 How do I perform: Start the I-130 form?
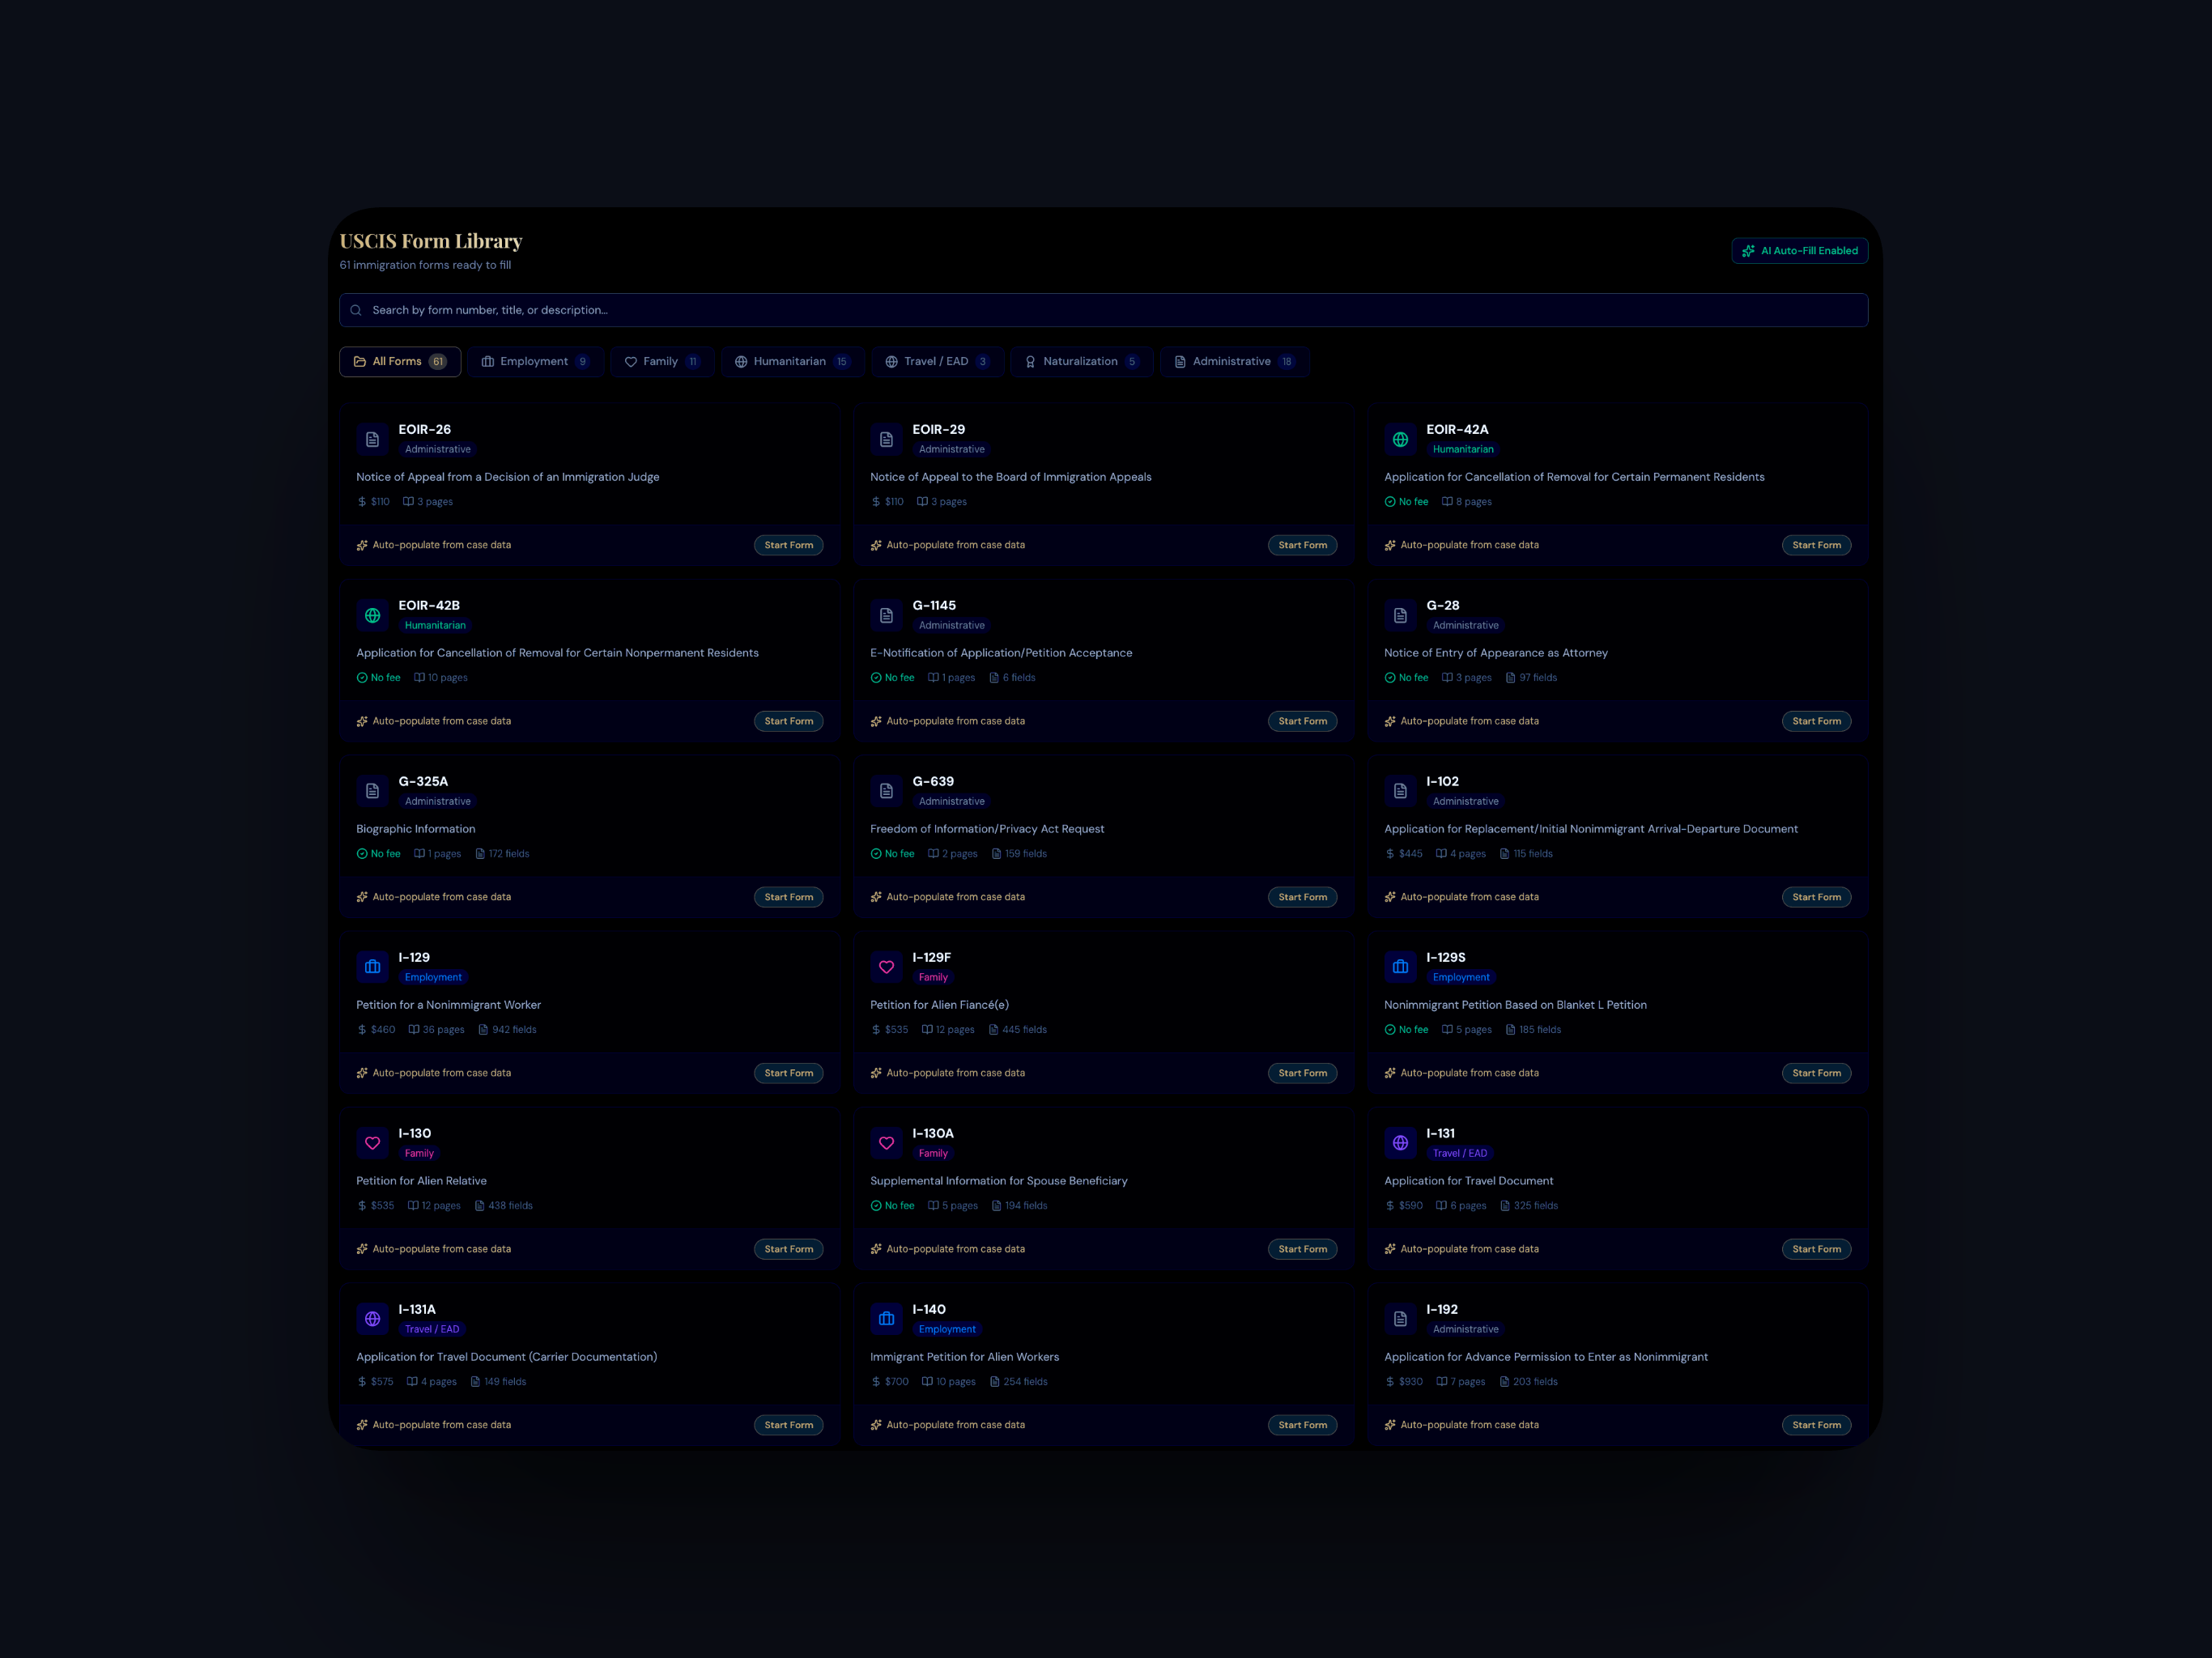click(x=789, y=1249)
